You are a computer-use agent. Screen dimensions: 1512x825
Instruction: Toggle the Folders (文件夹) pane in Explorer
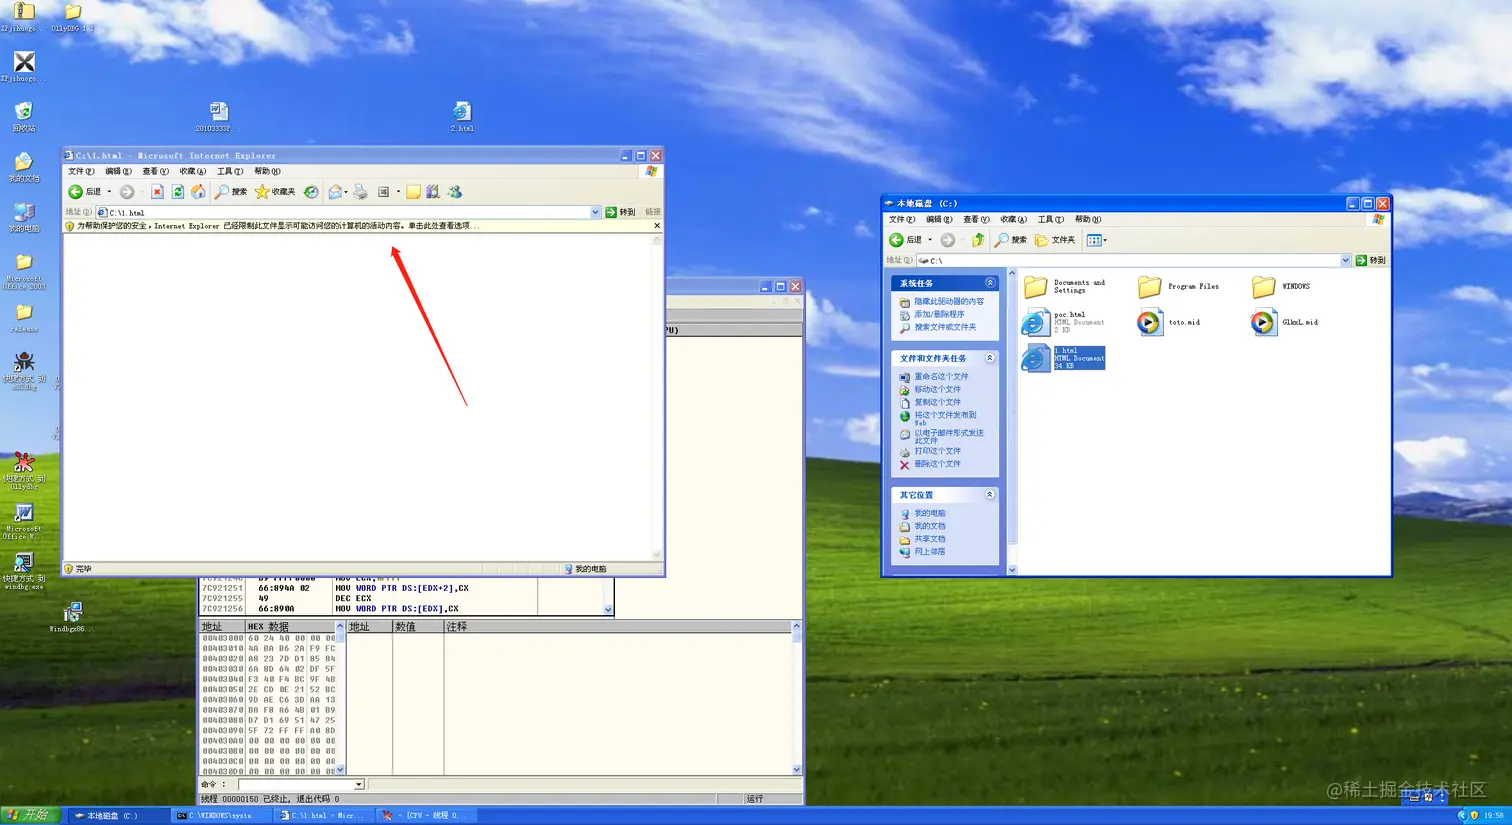[1055, 240]
